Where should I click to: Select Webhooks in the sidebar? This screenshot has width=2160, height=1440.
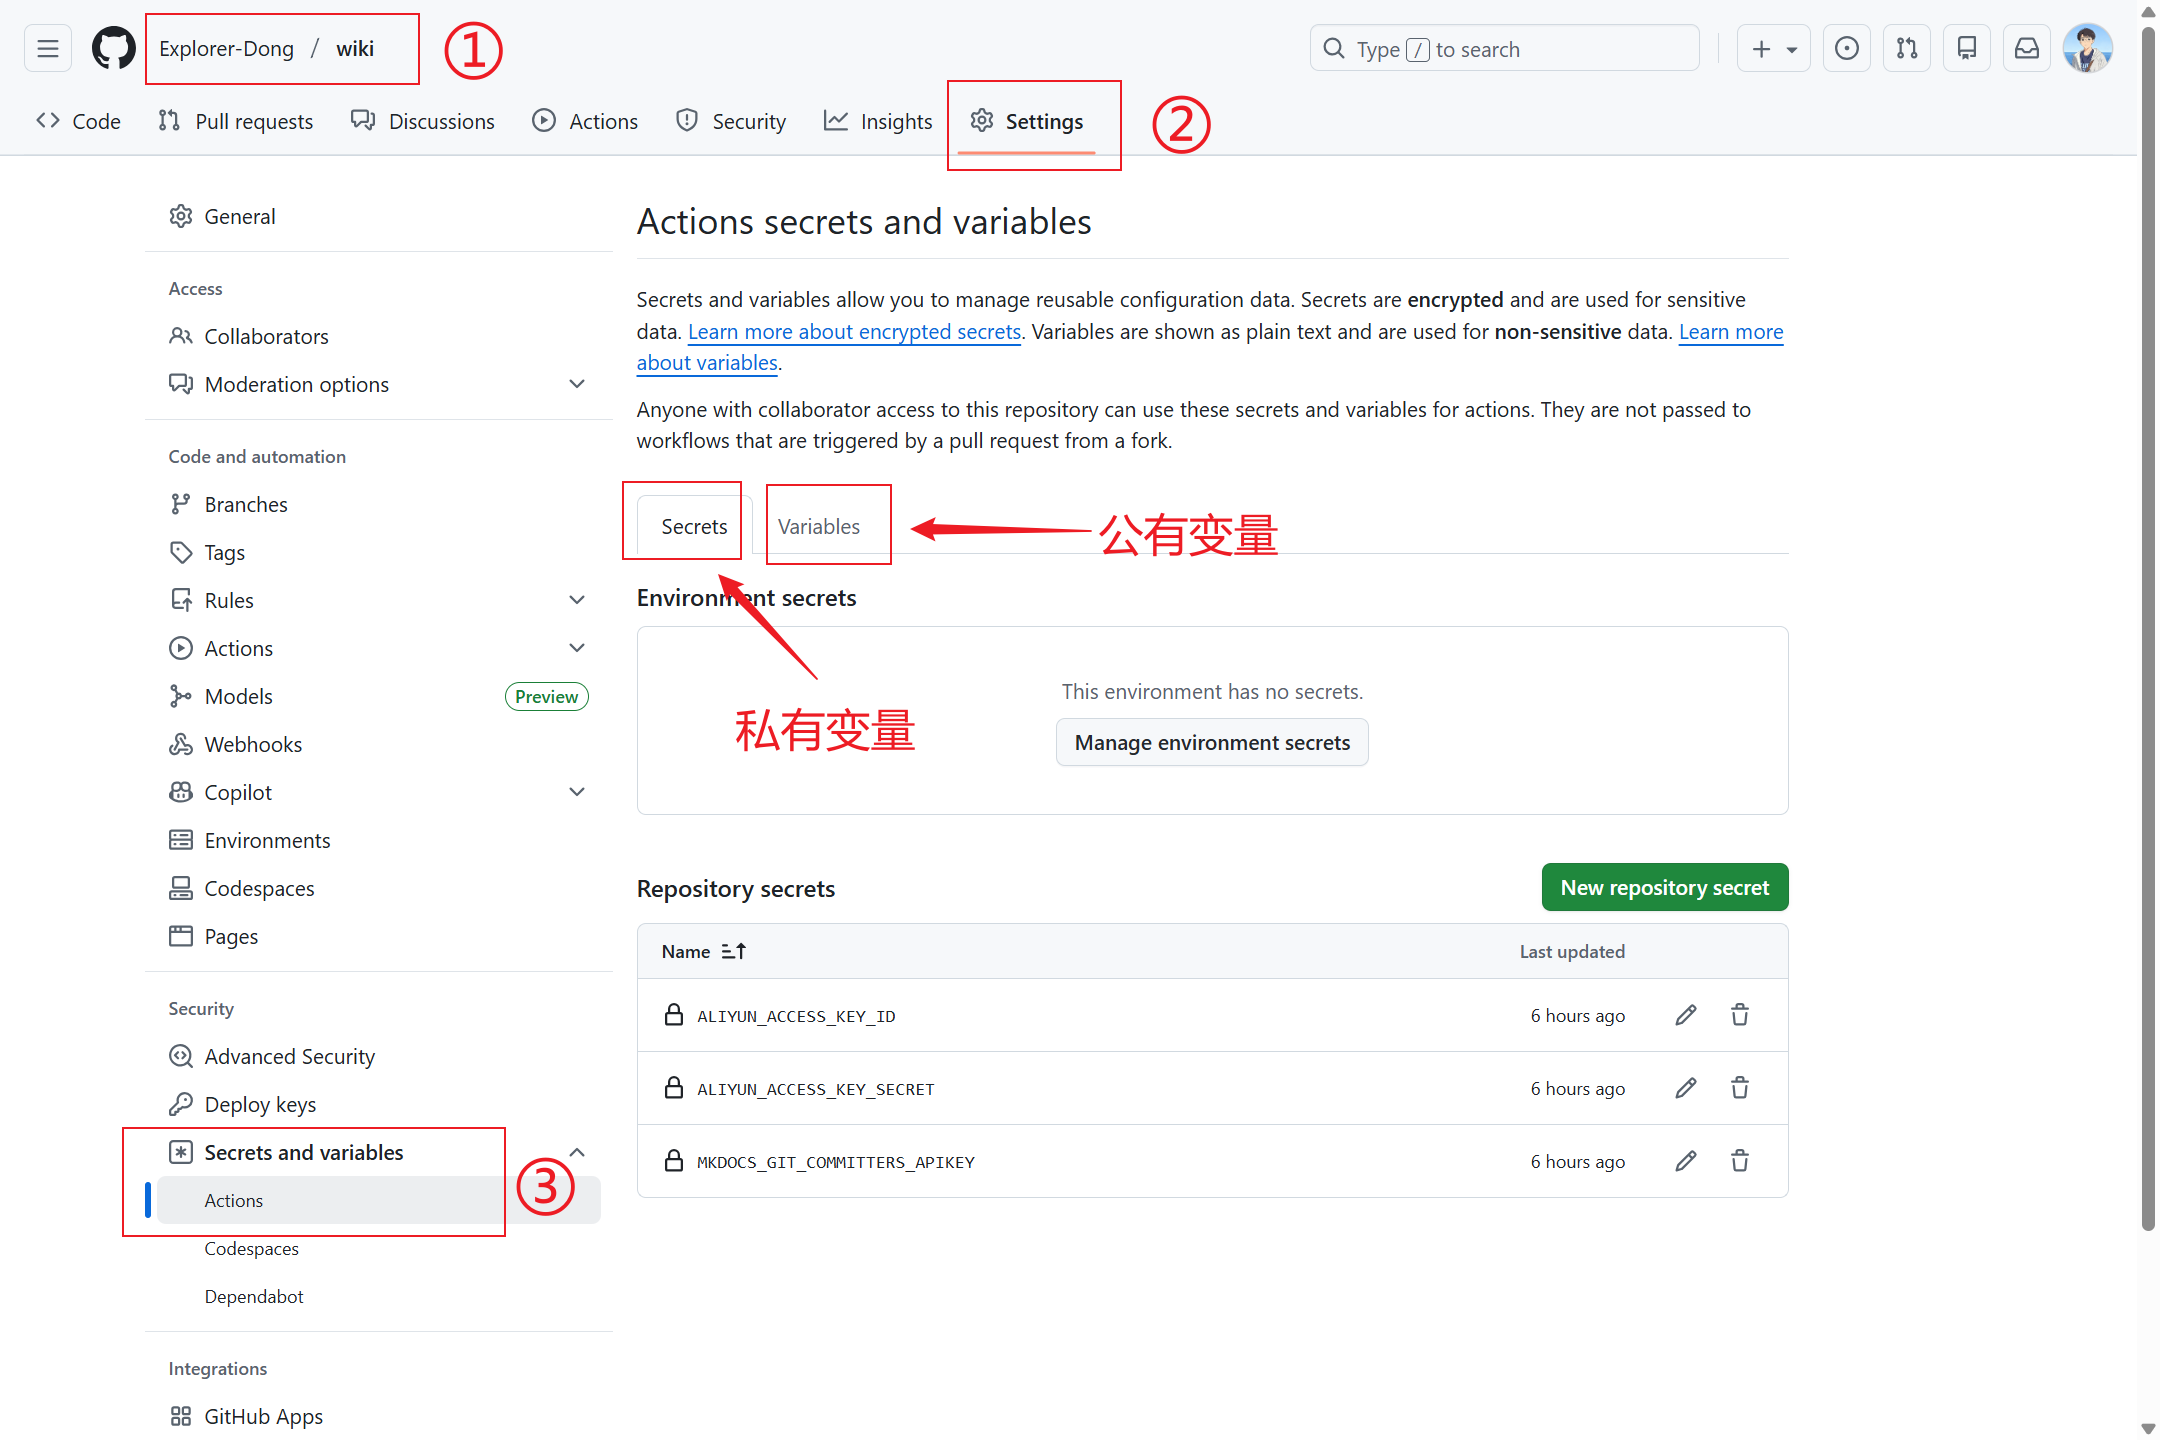(253, 744)
